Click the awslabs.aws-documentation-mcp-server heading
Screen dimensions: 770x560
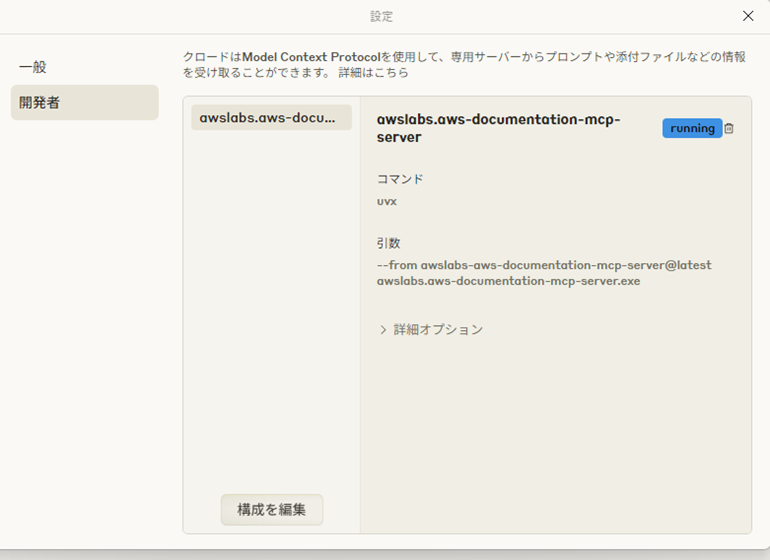point(498,128)
